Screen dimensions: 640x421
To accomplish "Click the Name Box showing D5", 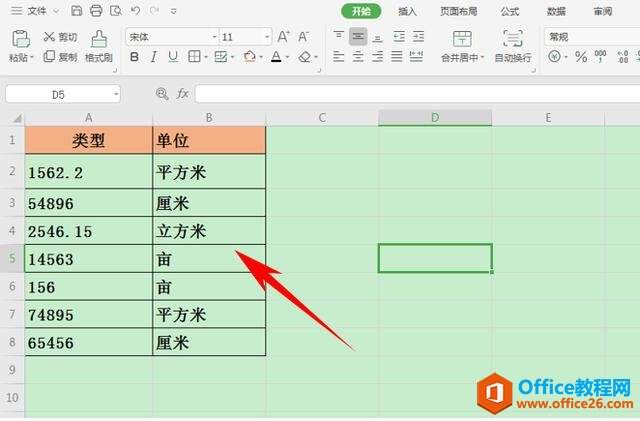I will pos(58,95).
